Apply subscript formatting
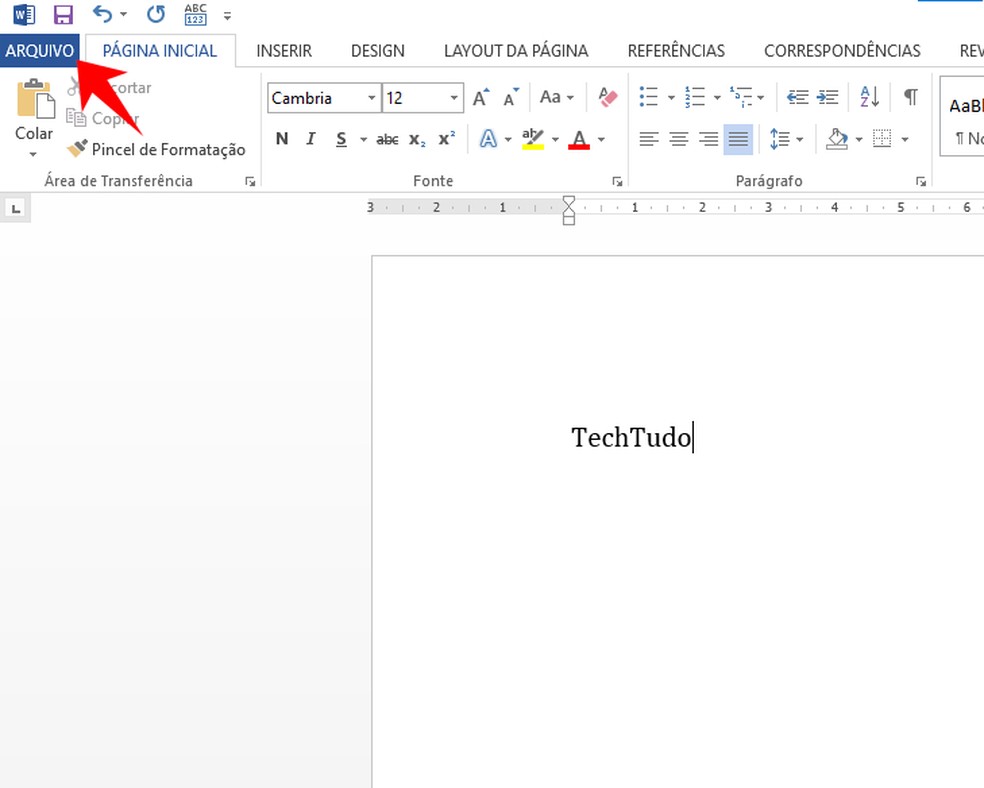Screen dimensions: 984x788 pos(417,140)
